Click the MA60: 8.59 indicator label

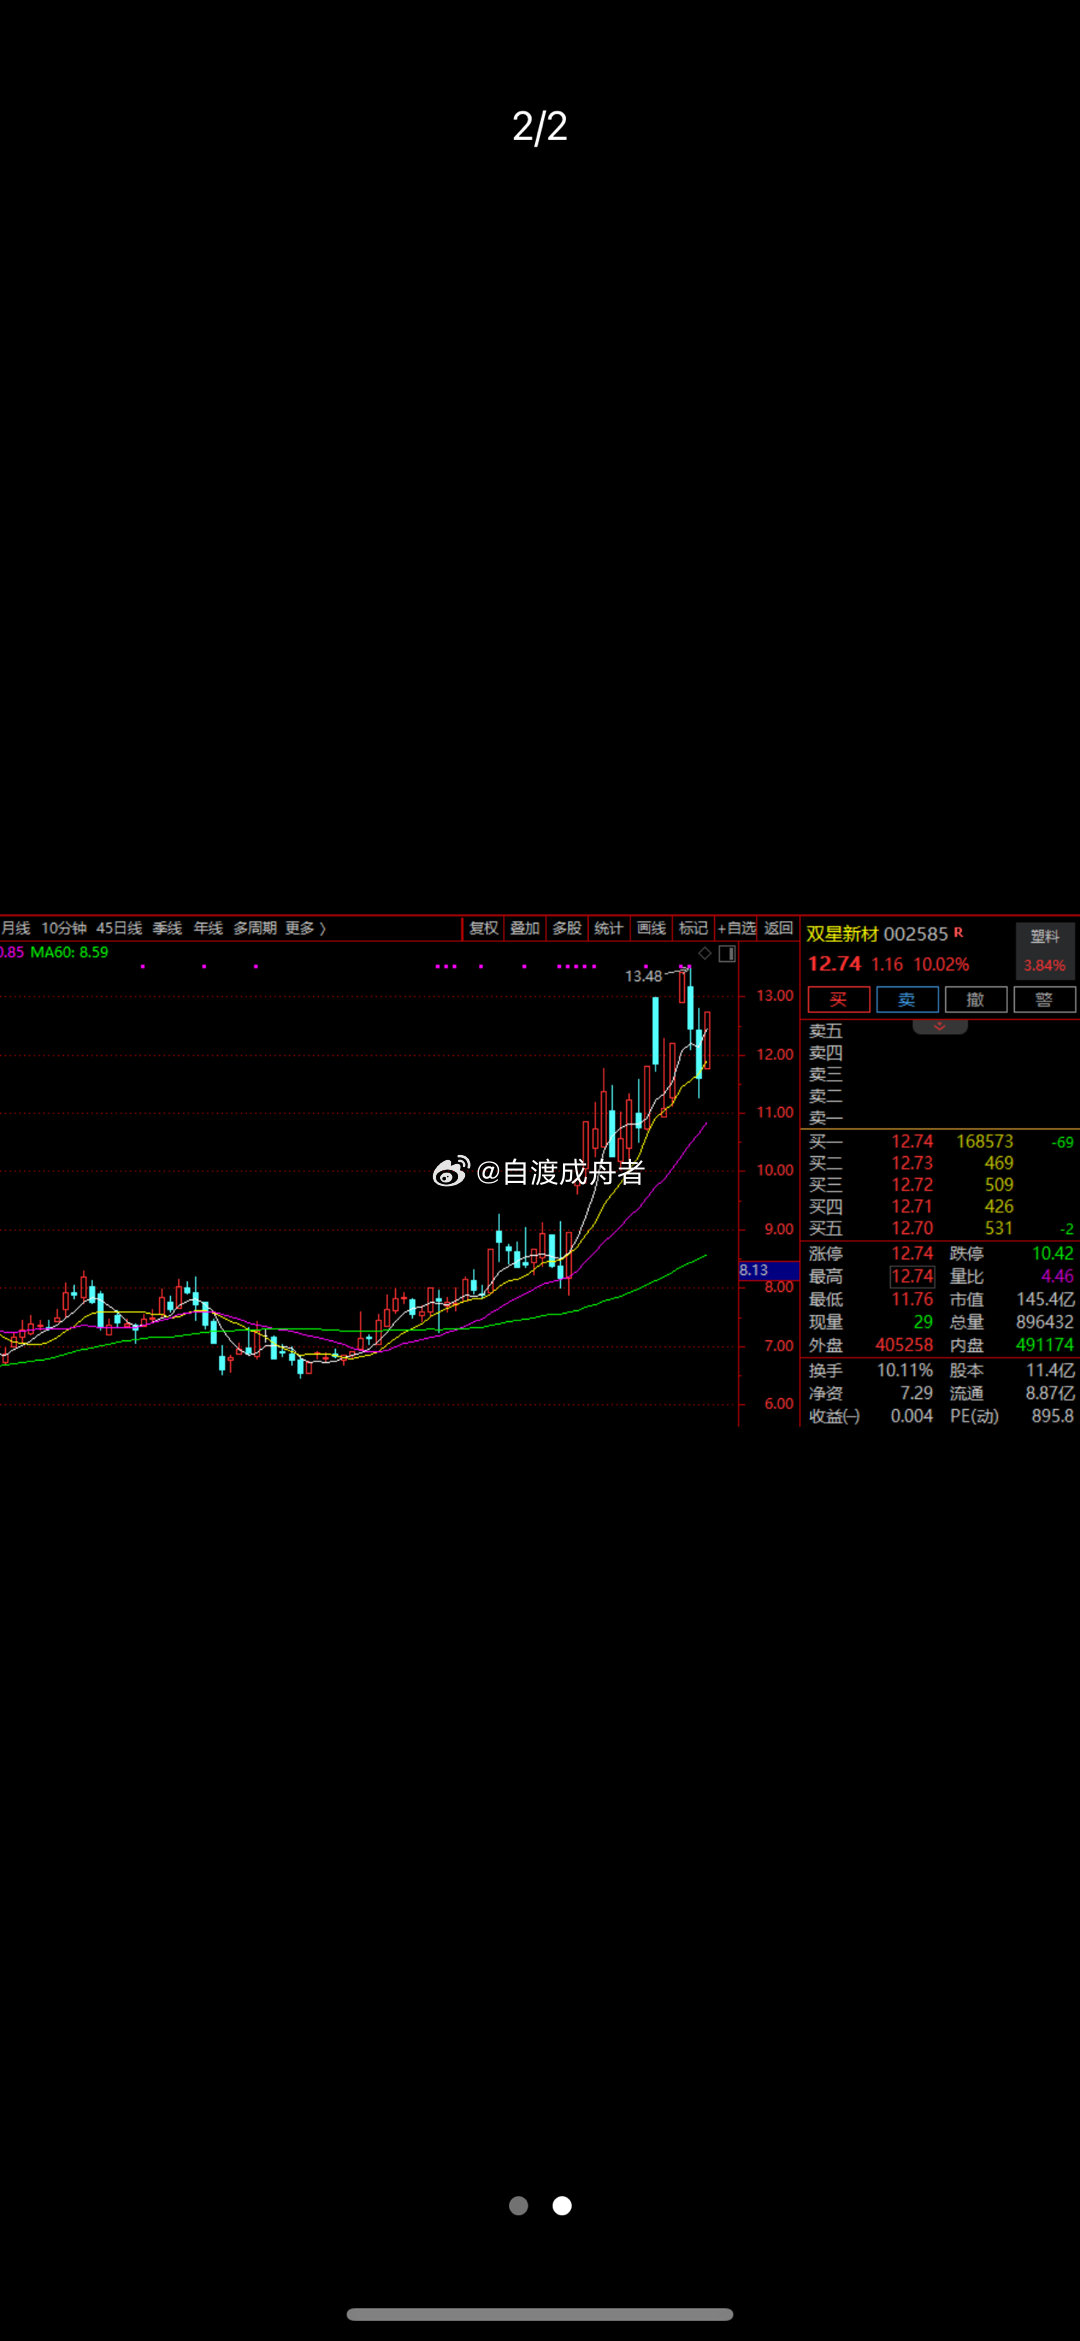coord(69,952)
